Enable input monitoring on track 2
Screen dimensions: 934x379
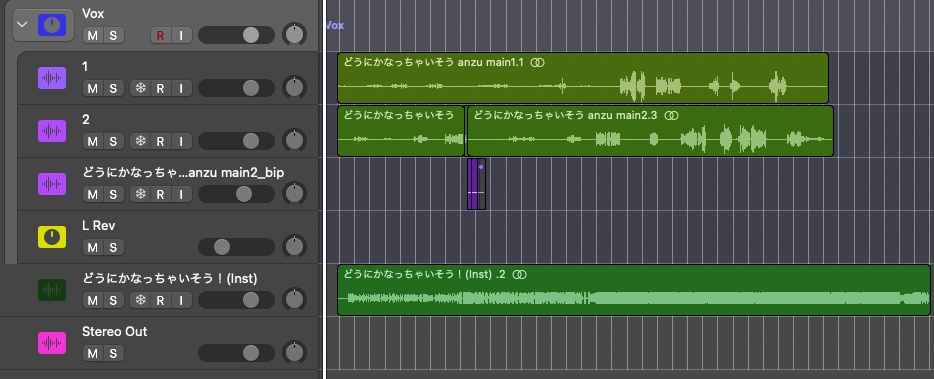coord(181,141)
